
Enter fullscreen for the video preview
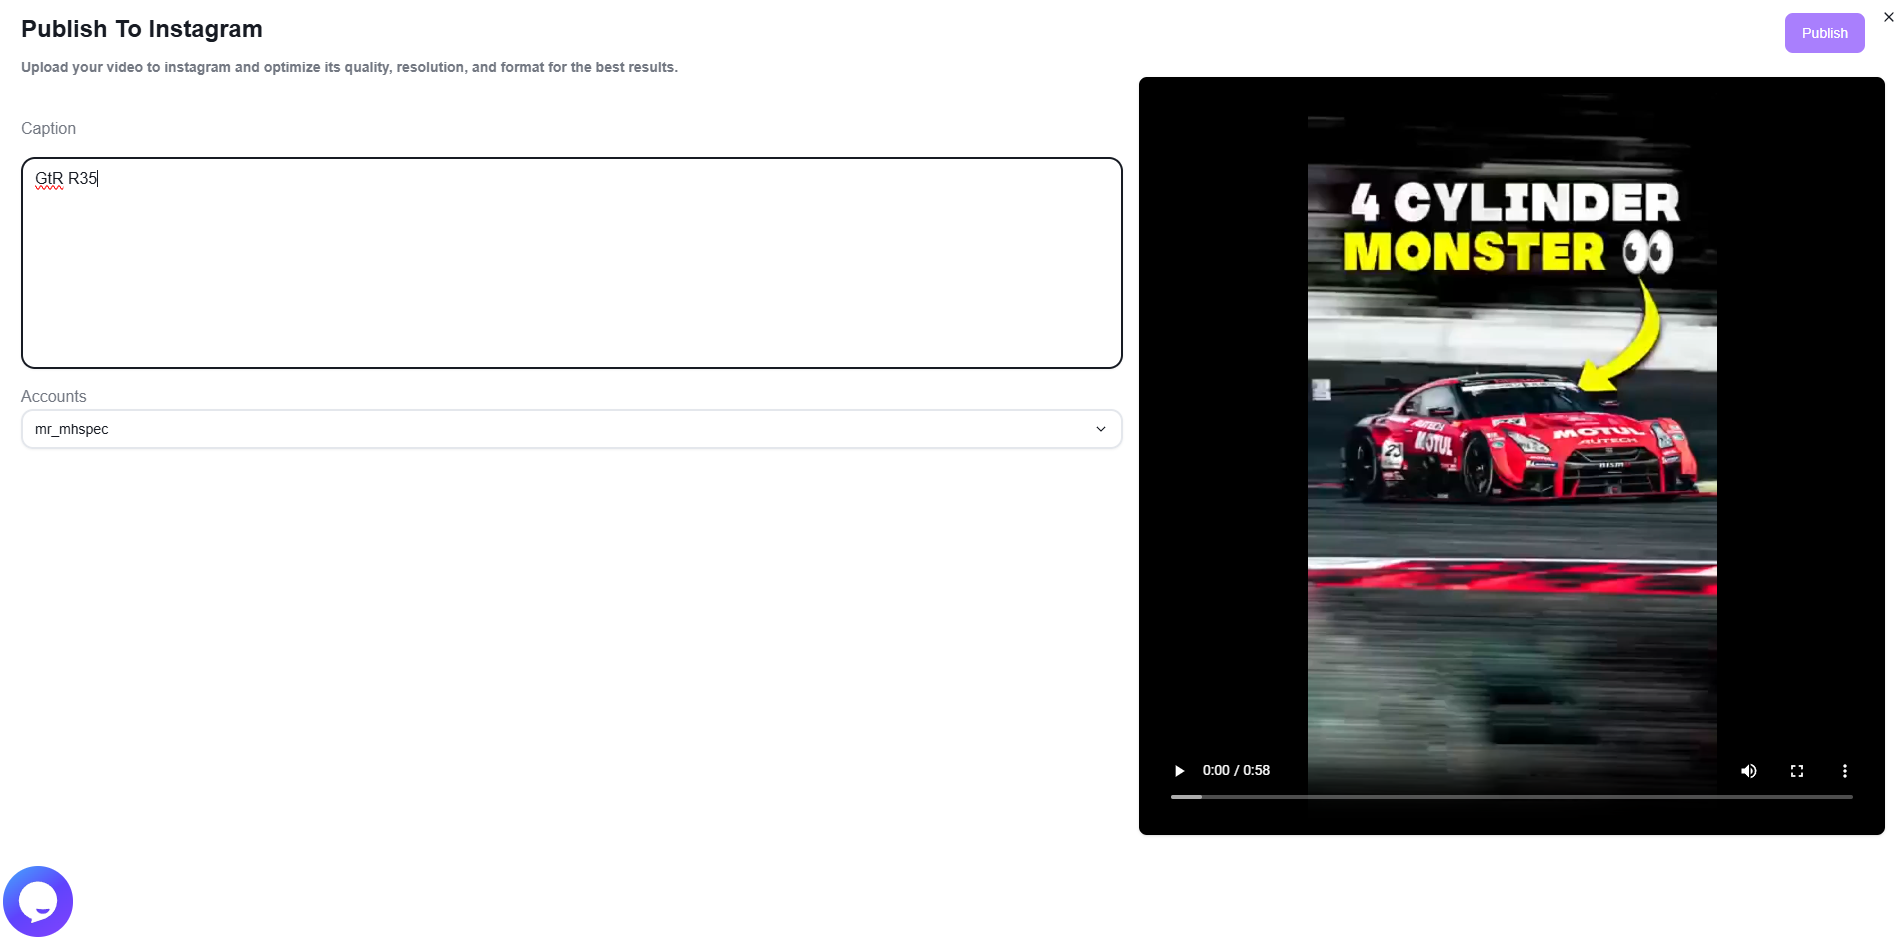coord(1797,771)
